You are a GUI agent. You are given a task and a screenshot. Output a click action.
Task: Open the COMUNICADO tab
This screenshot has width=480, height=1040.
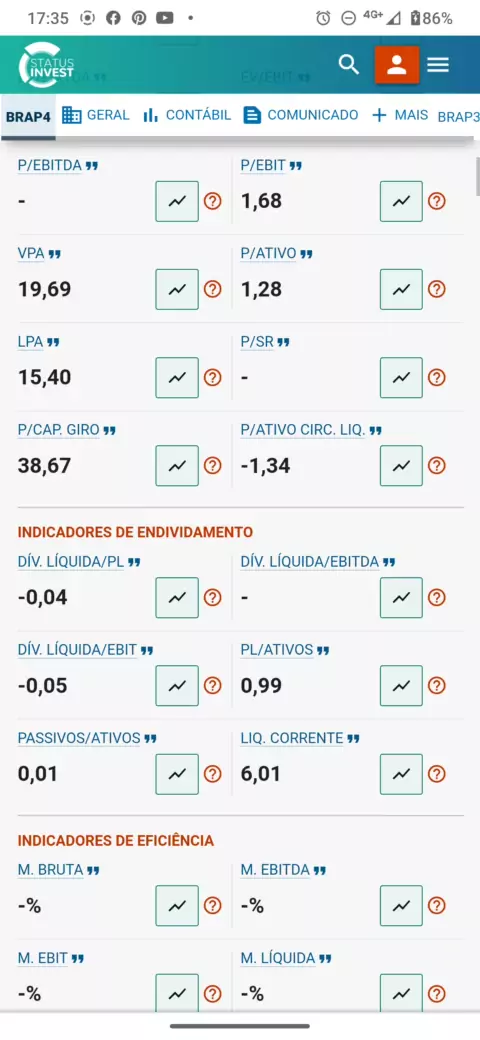(x=300, y=115)
